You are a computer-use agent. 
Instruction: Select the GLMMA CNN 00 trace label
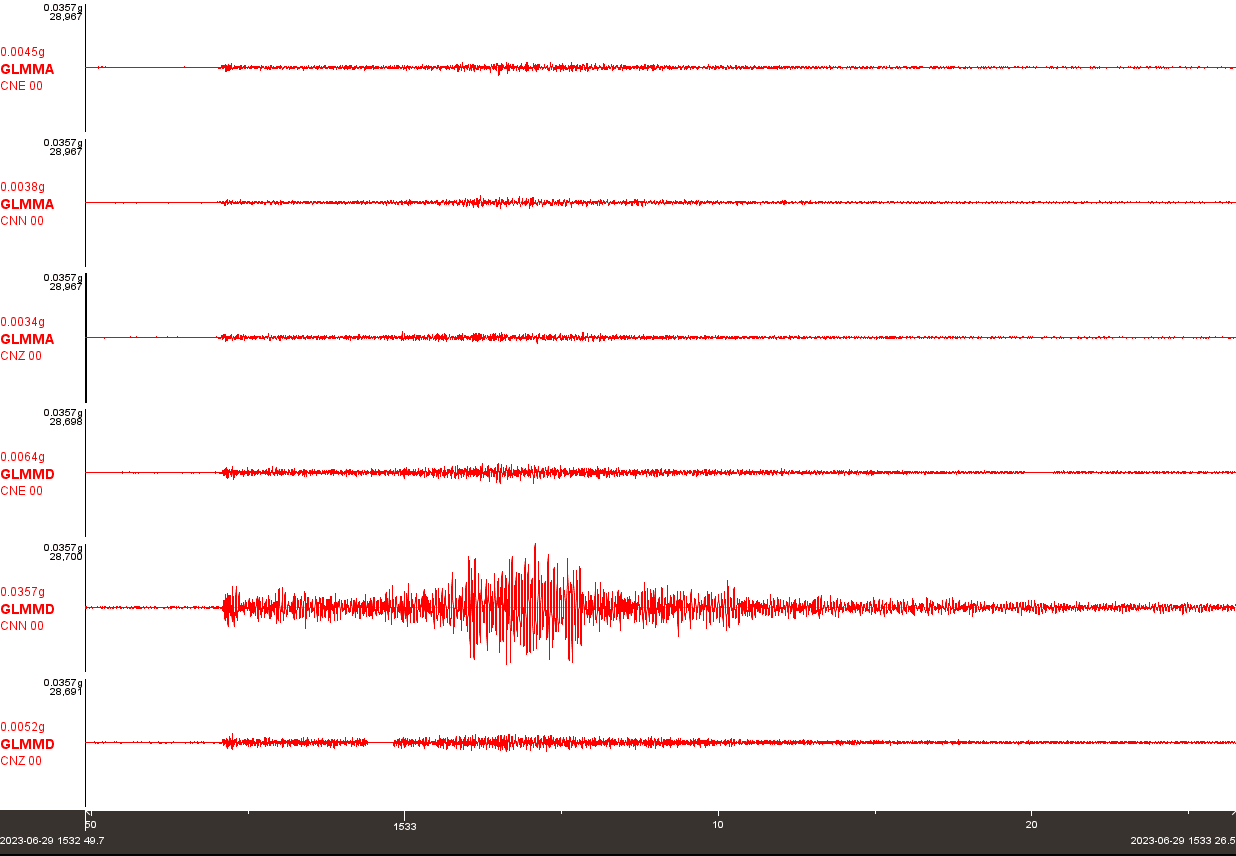[x=27, y=212]
